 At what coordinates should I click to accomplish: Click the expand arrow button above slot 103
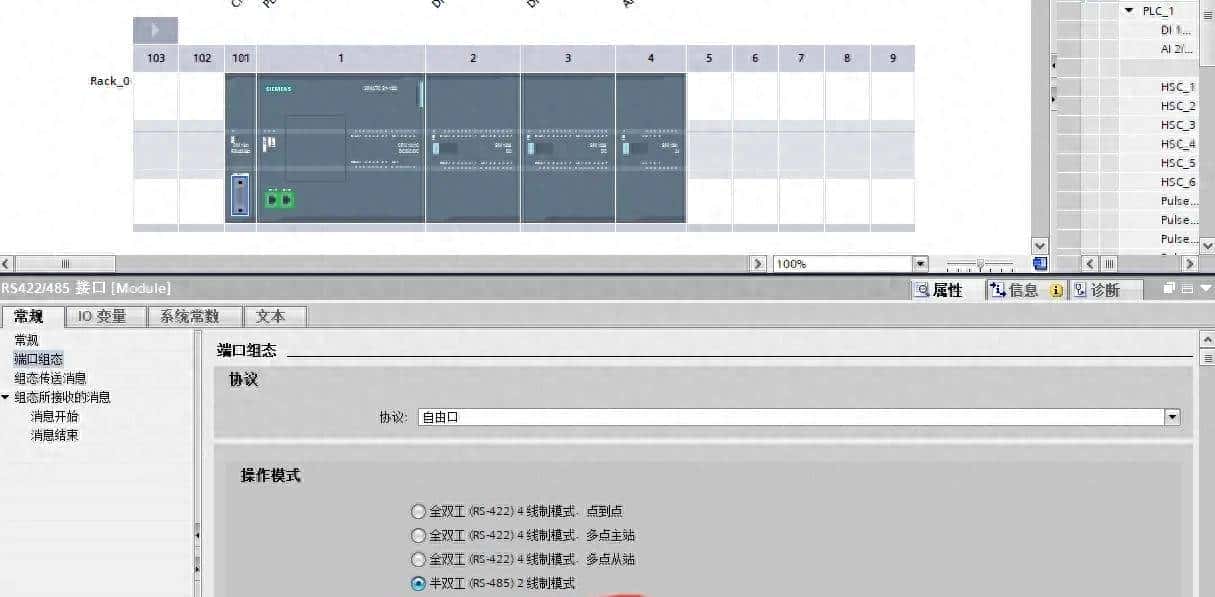[x=155, y=30]
